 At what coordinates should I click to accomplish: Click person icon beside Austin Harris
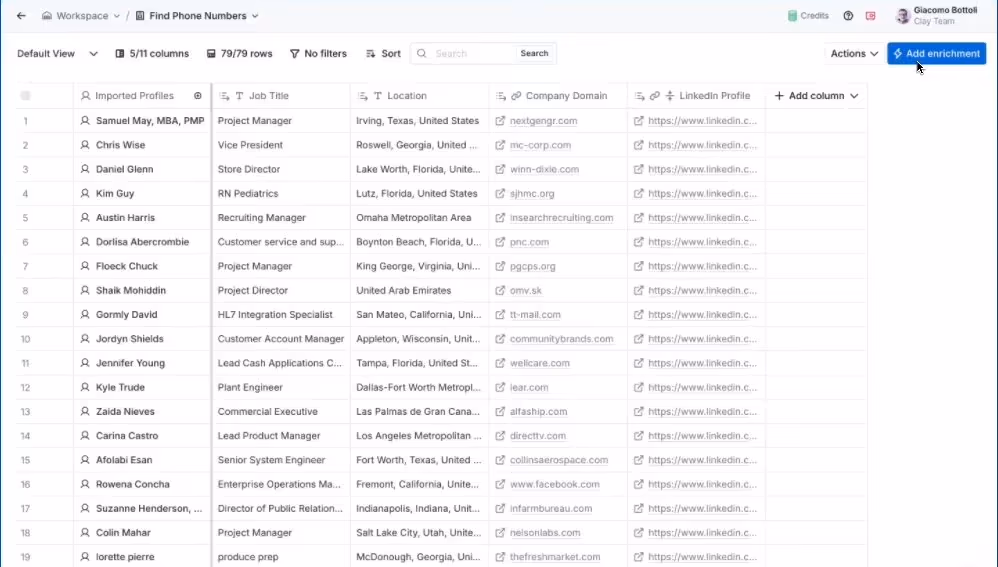(85, 218)
